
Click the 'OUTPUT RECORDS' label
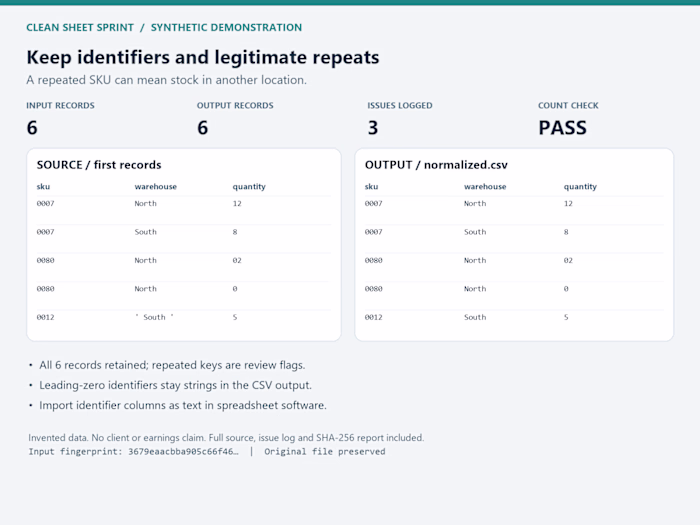click(235, 105)
